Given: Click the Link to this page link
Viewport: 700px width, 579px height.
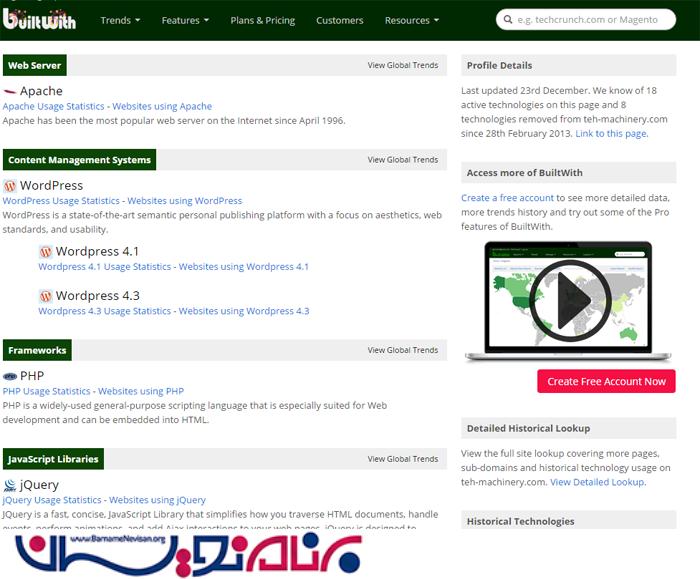Looking at the screenshot, I should click(611, 133).
